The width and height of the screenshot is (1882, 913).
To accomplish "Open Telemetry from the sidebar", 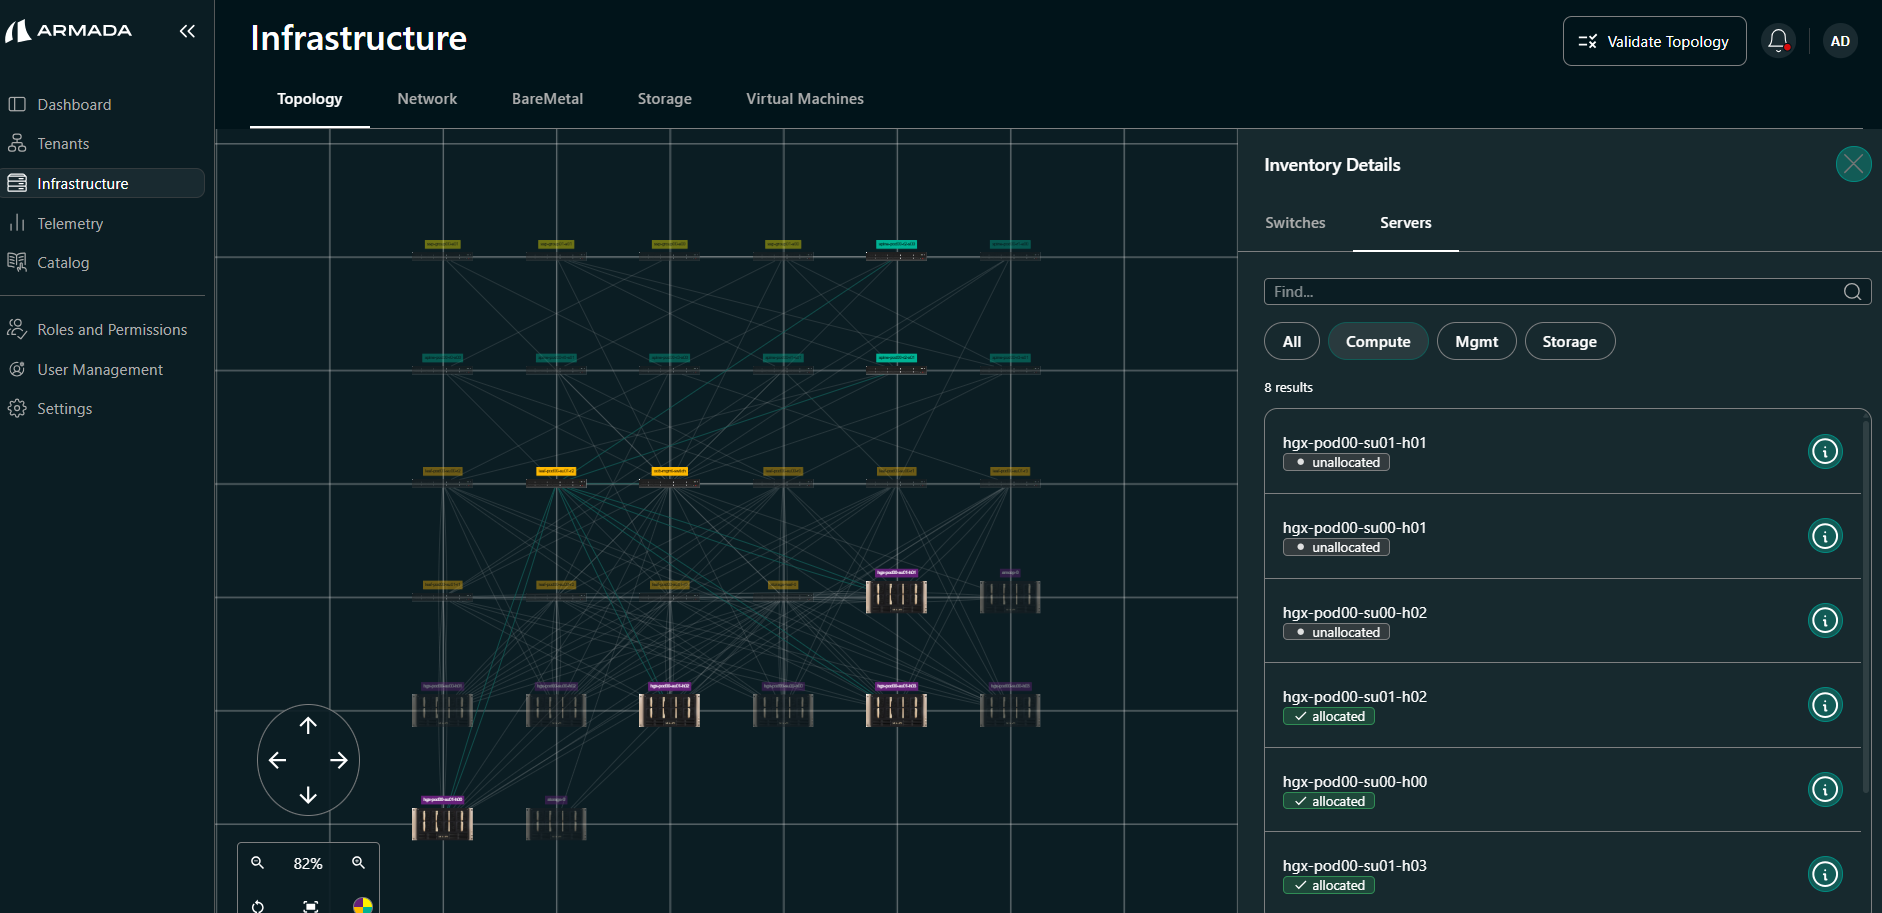I will pos(70,224).
